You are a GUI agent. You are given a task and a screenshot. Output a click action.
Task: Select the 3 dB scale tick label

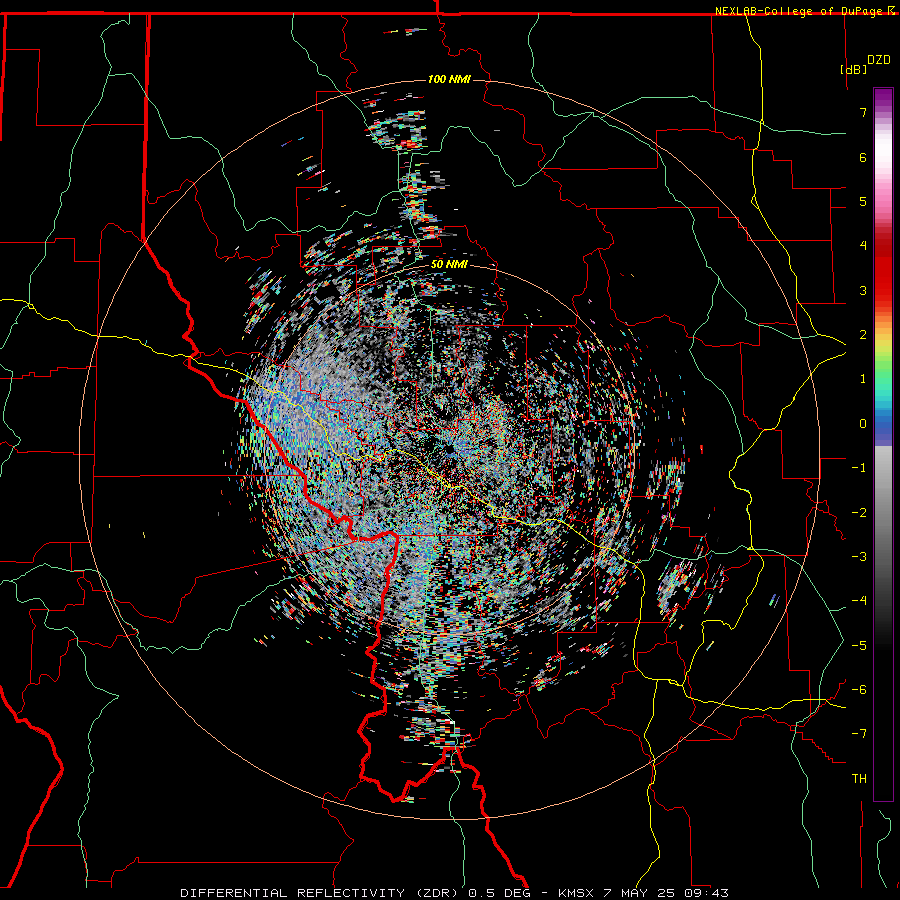coord(863,290)
